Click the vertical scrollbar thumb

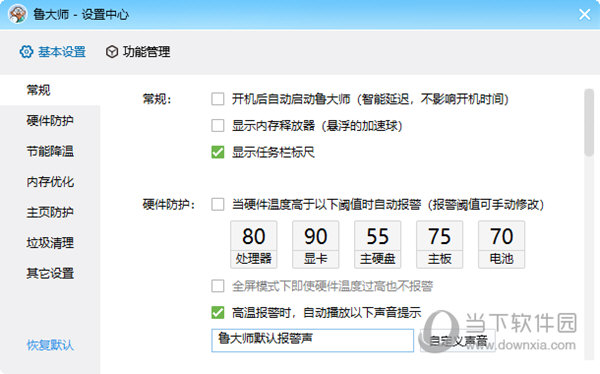point(589,122)
